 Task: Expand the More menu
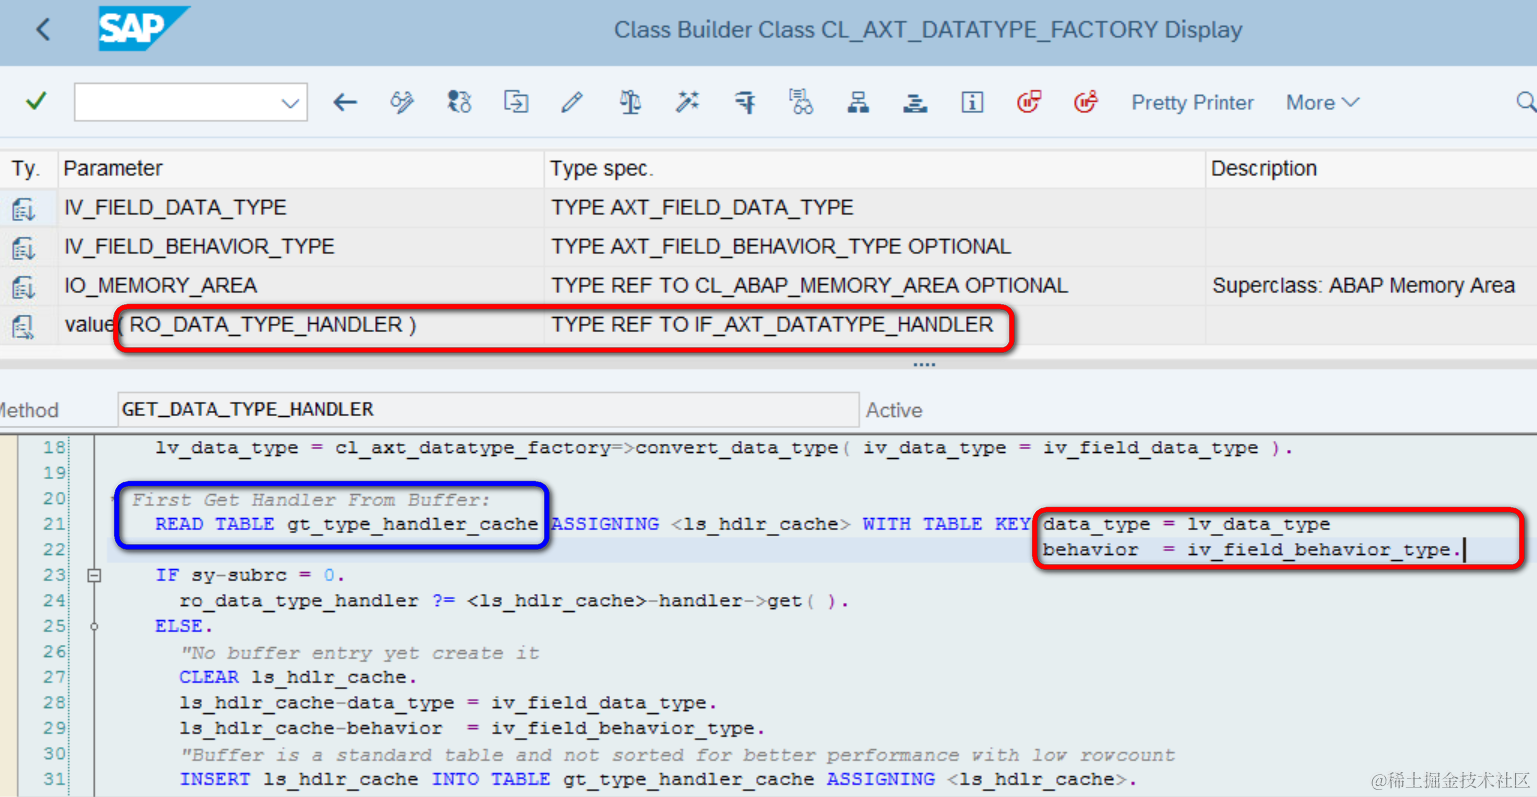pyautogui.click(x=1322, y=103)
